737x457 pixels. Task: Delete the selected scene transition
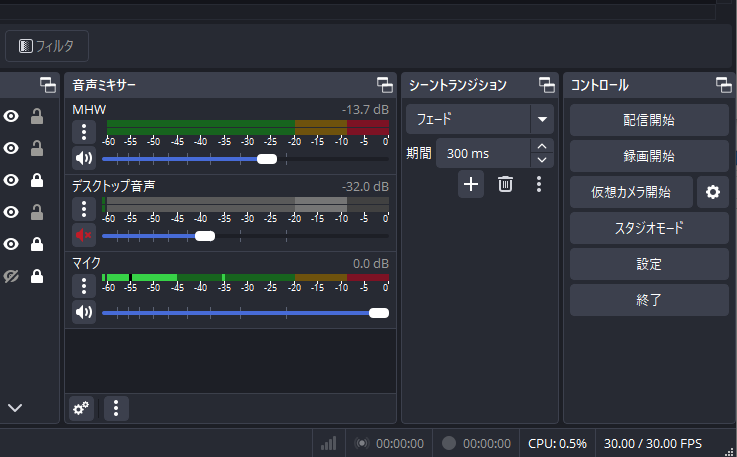(x=505, y=184)
